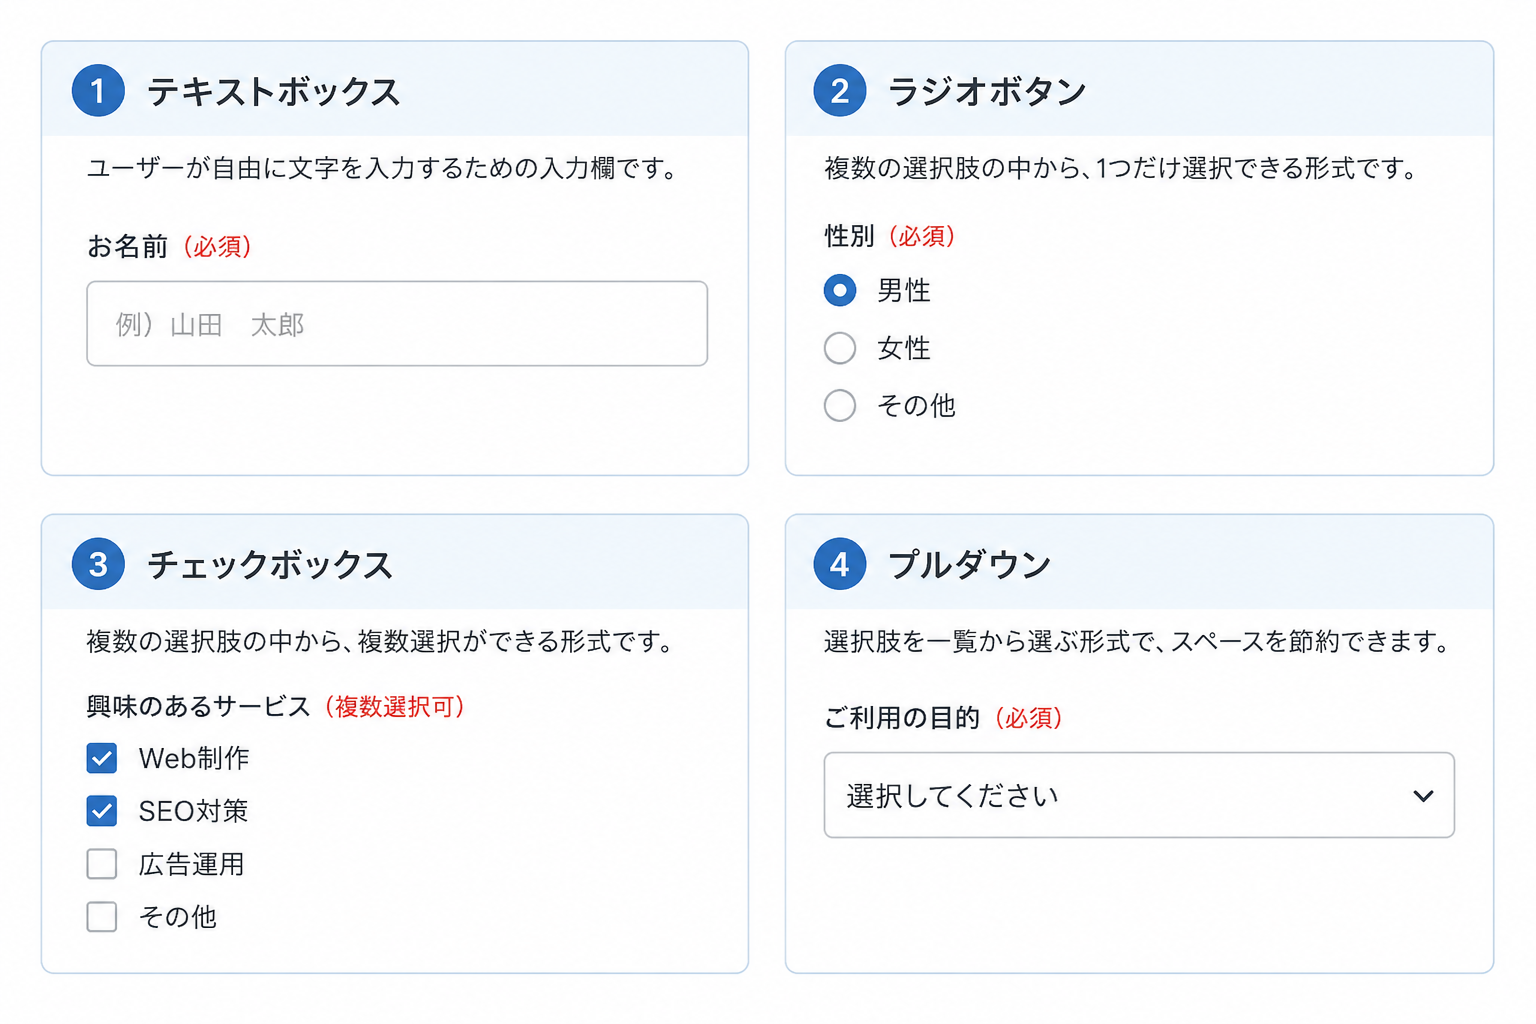This screenshot has height=1024, width=1536.
Task: Tick the その他 checkbox under 興味のあるサービス
Action: pyautogui.click(x=102, y=916)
